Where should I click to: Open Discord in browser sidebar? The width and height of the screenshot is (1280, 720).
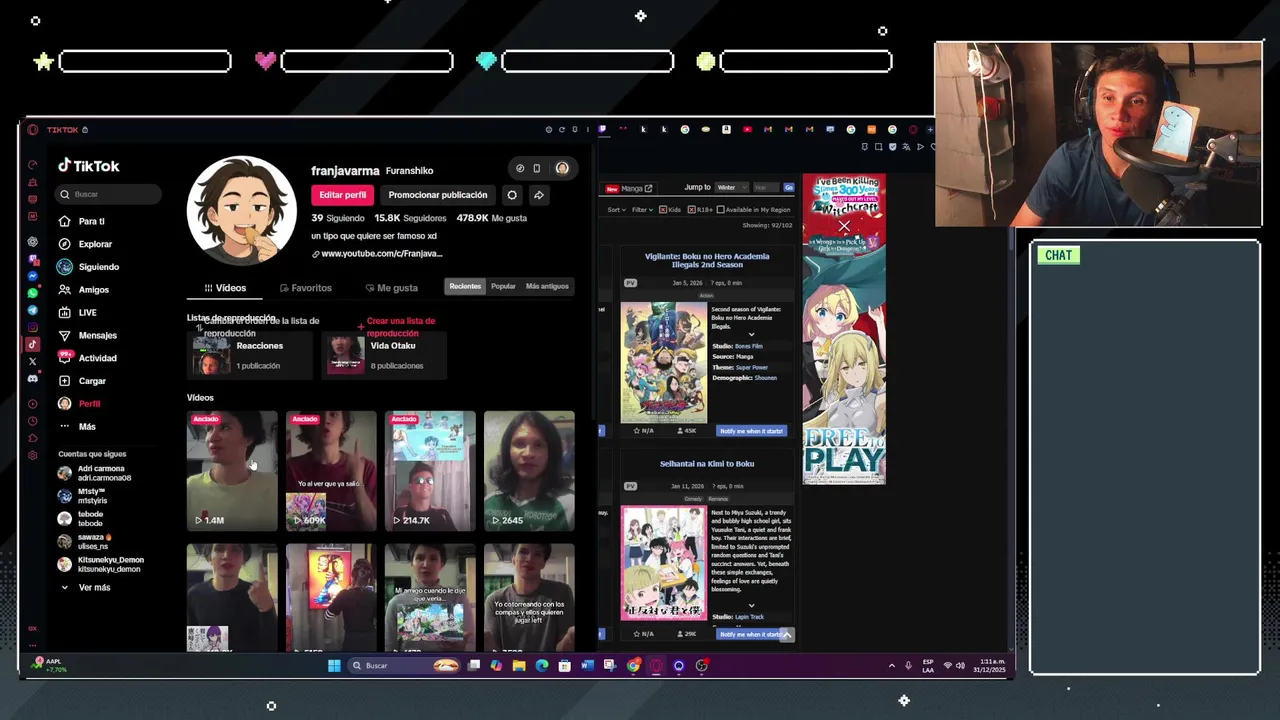tap(33, 379)
